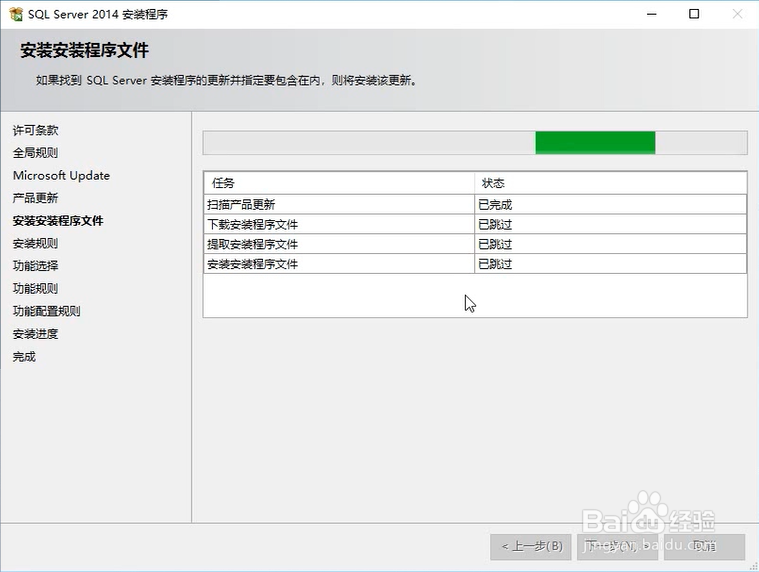Select the 安装进度 step
This screenshot has height=572, width=759.
(35, 334)
